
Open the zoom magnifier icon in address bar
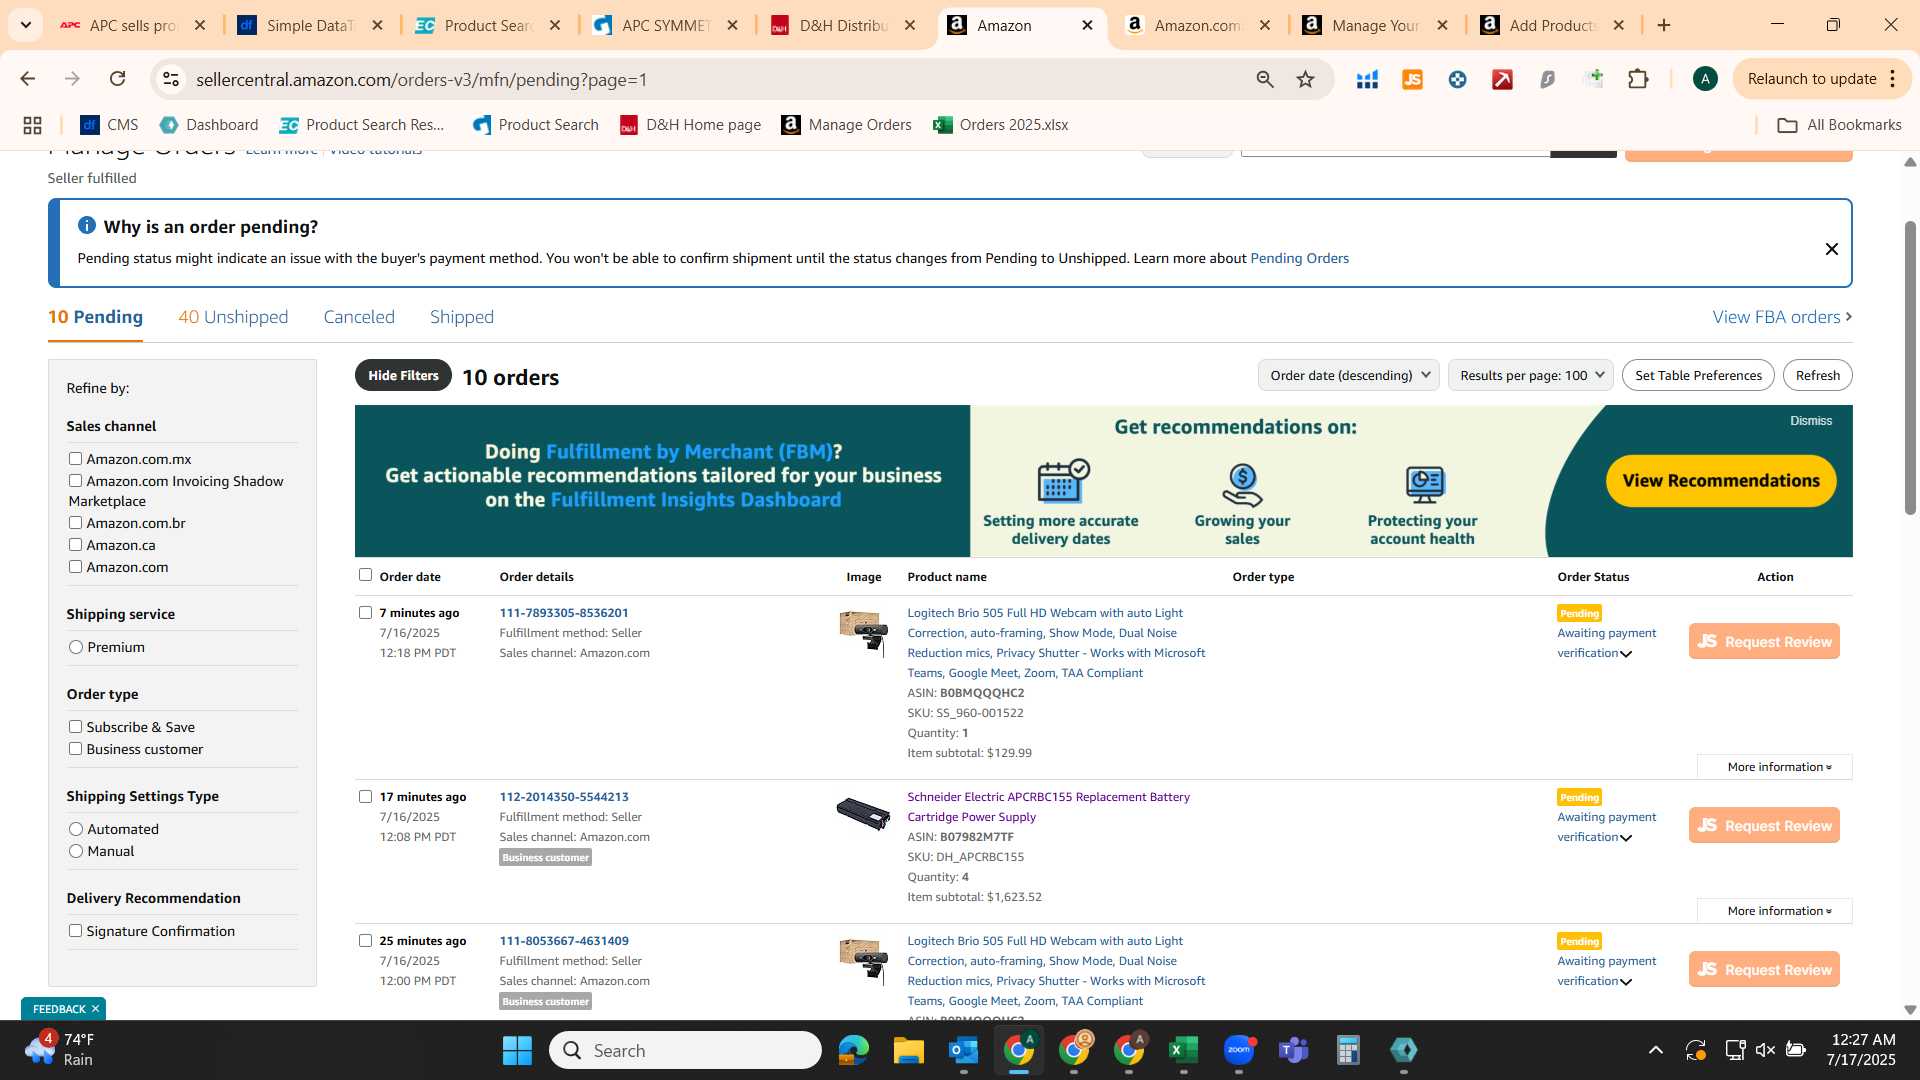coord(1265,79)
